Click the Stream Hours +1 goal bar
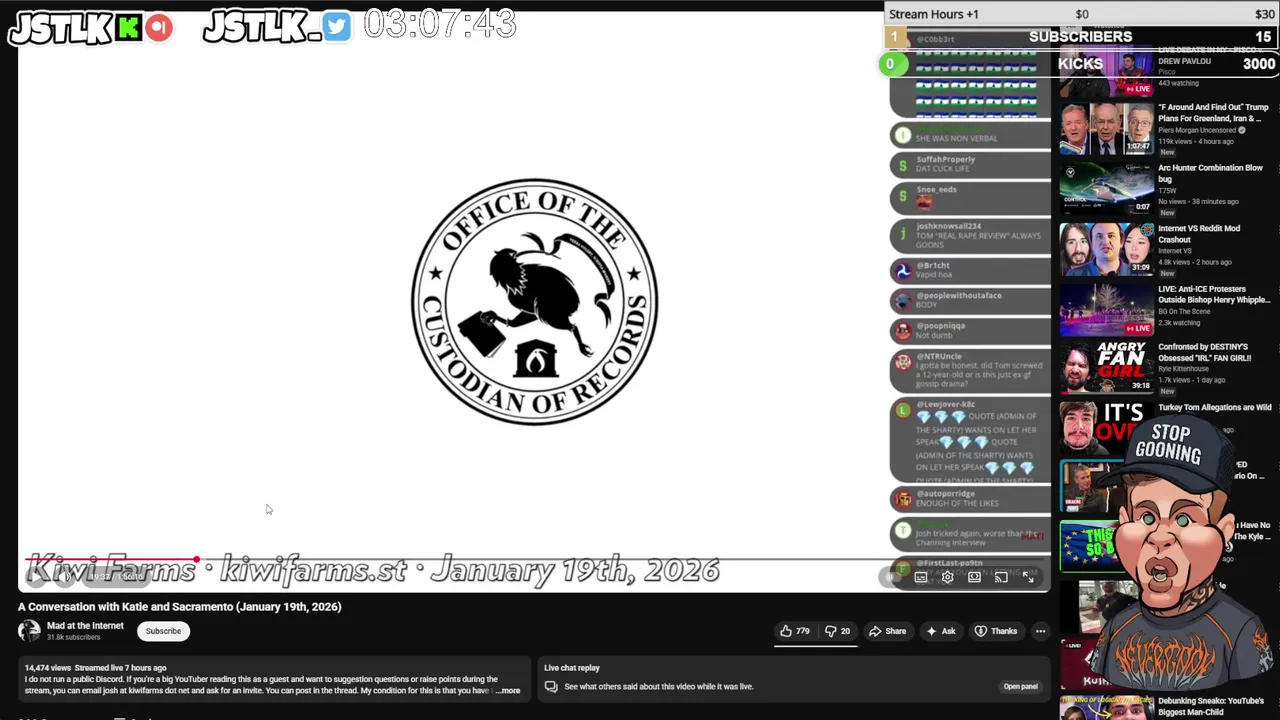The image size is (1280, 720). [x=1082, y=14]
